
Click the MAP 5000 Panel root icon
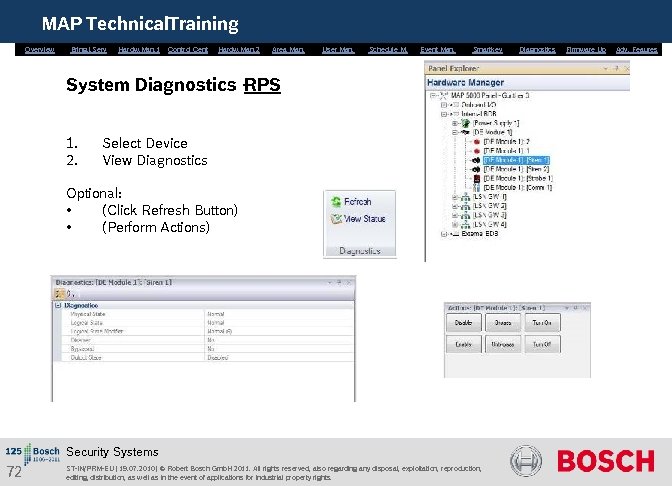(444, 96)
